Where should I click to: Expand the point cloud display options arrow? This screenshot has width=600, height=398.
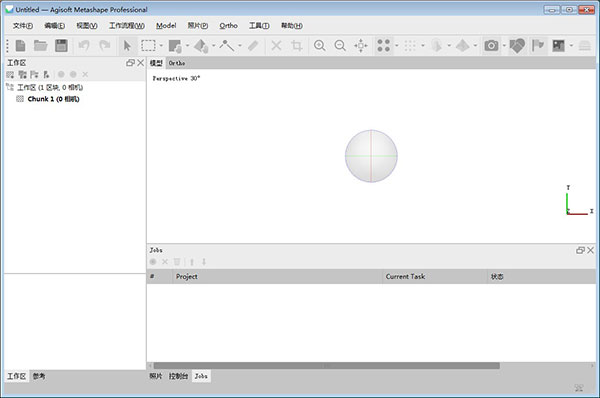coord(396,46)
